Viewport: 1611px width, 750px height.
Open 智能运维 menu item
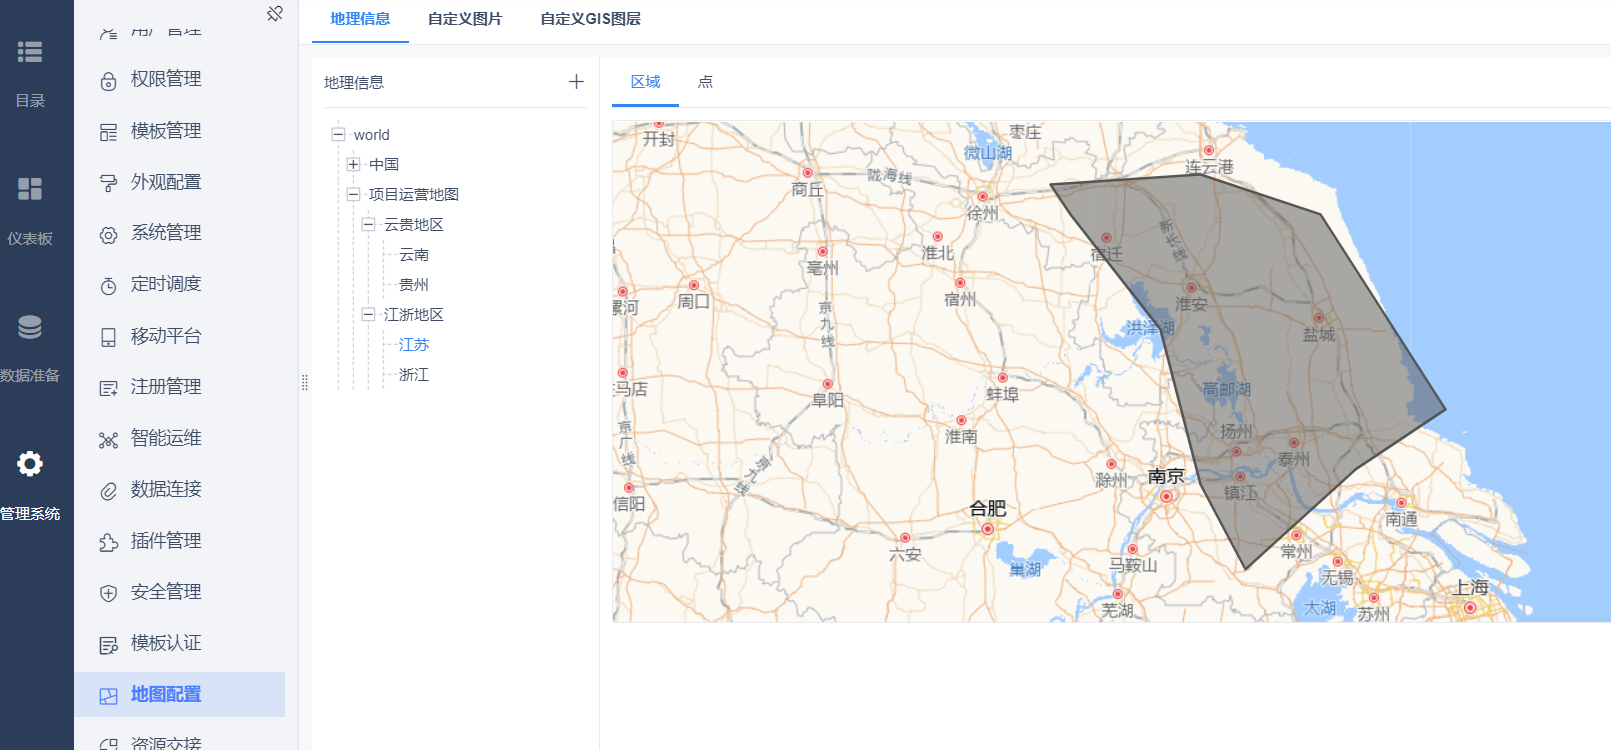coord(180,438)
